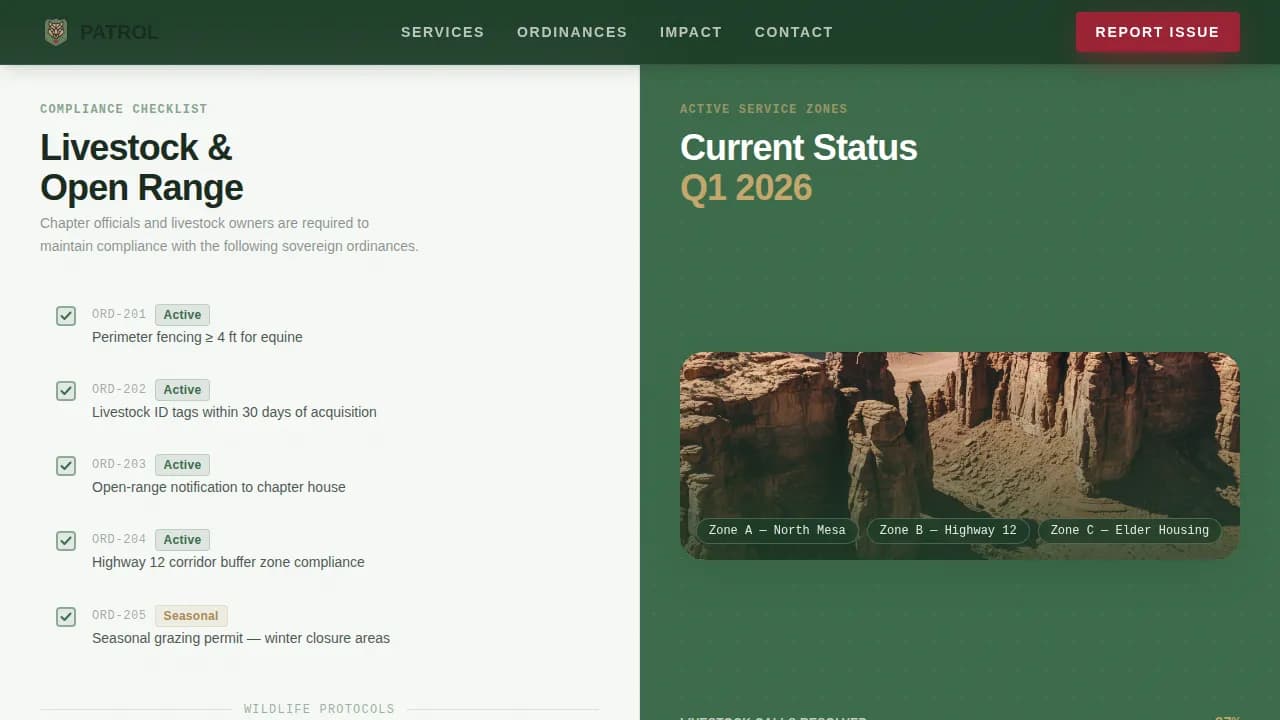Click the Active badge beside ORD-202
The height and width of the screenshot is (720, 1280).
tap(182, 390)
